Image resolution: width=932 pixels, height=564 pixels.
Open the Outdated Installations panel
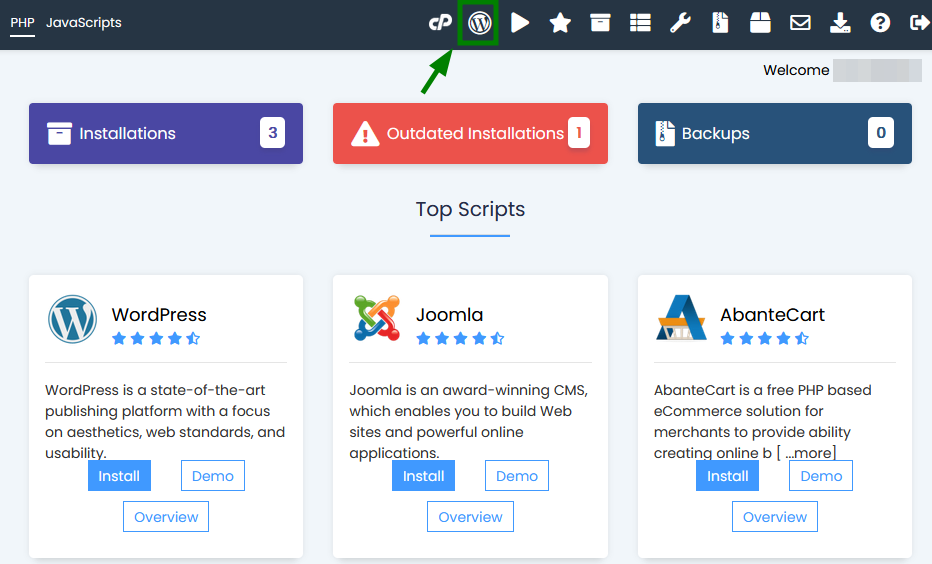pos(470,133)
